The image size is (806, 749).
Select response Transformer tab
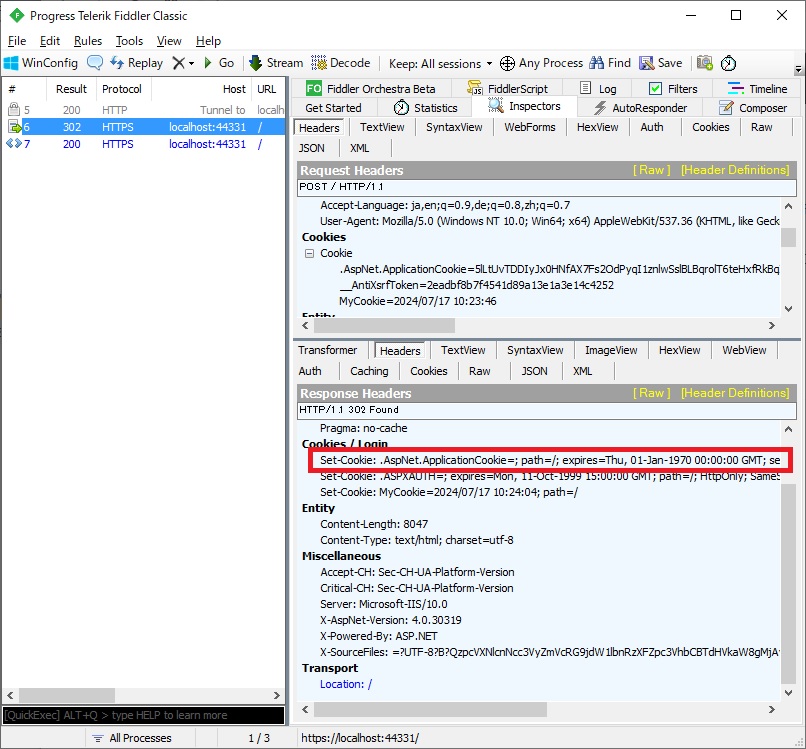coord(327,350)
